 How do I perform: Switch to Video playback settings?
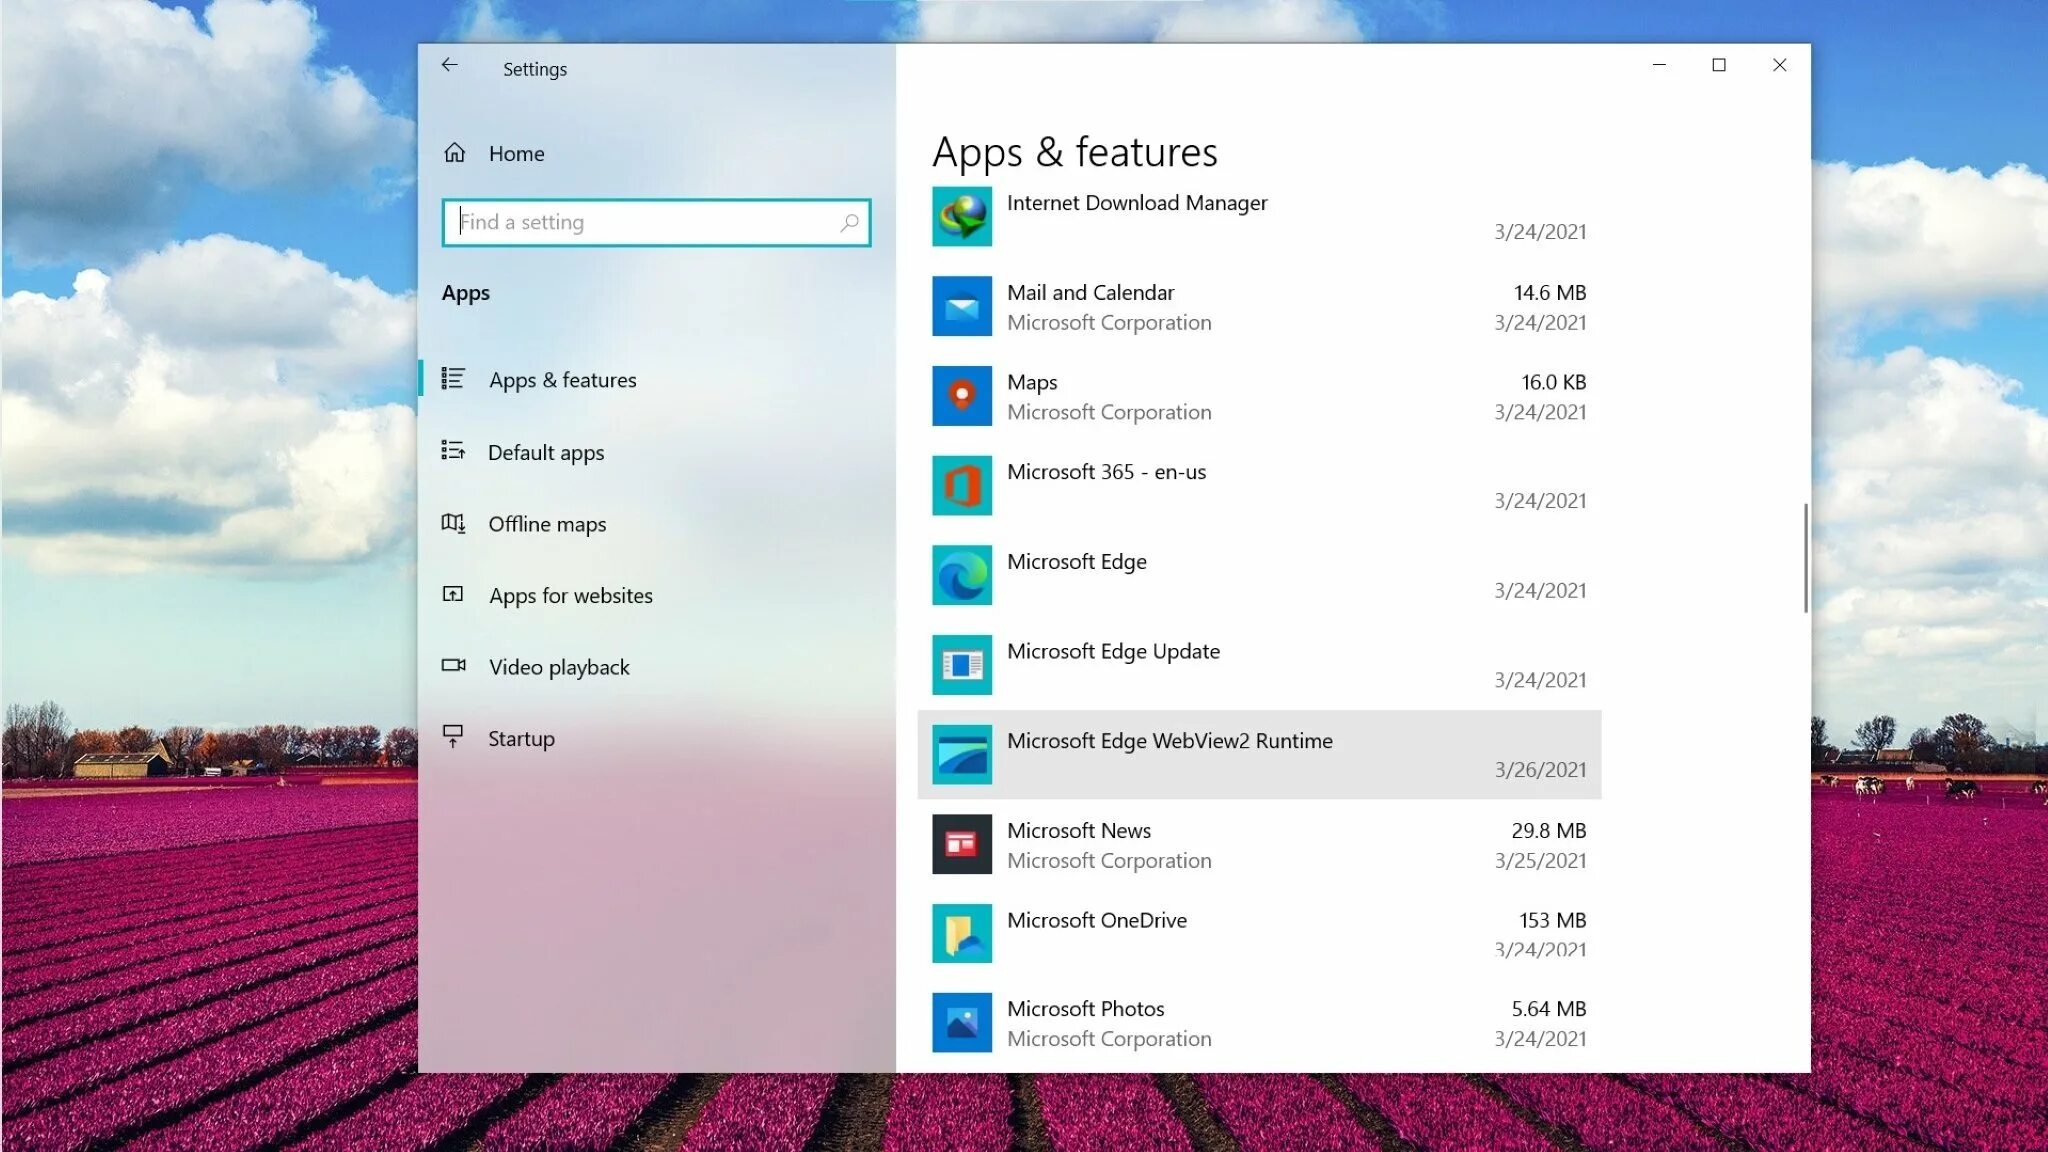click(558, 667)
